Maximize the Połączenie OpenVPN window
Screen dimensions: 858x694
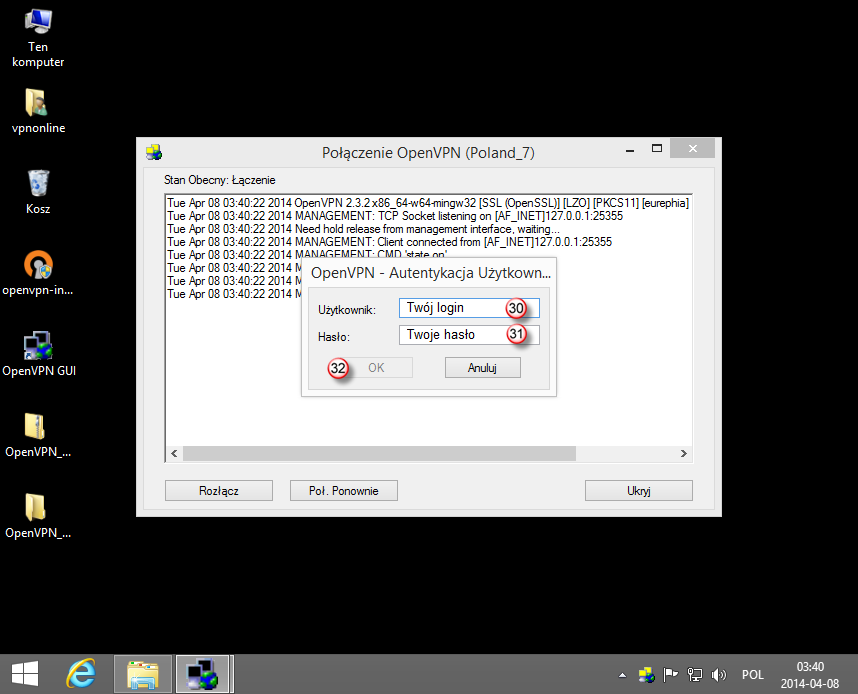(x=657, y=149)
